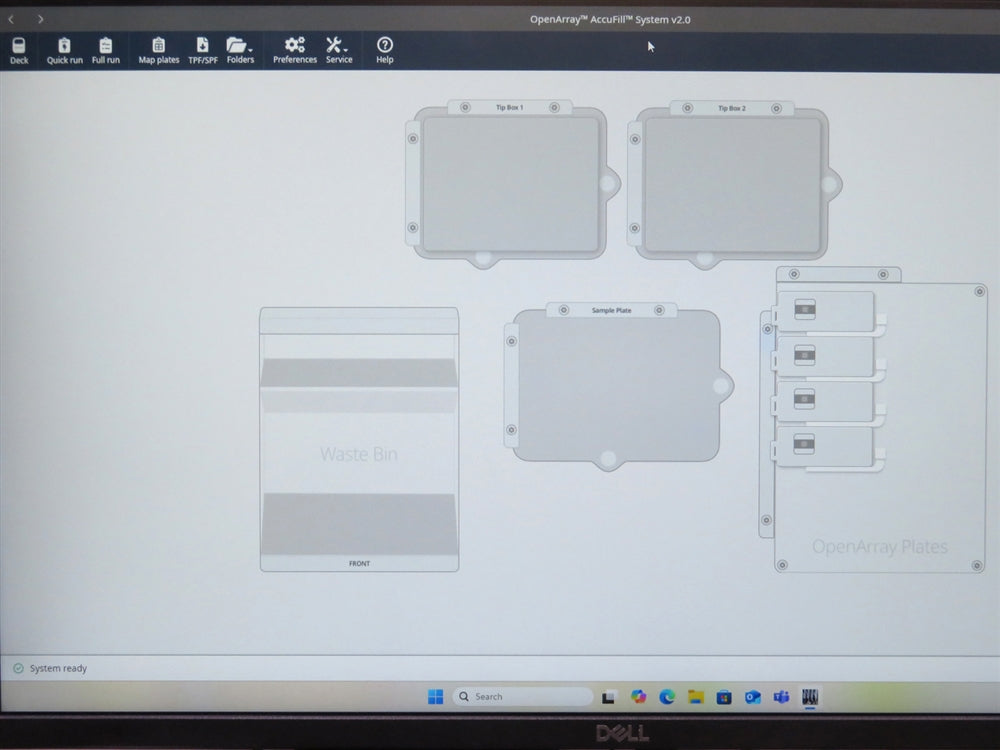Click the FRONT label on waste bin
1000x750 pixels.
(359, 563)
